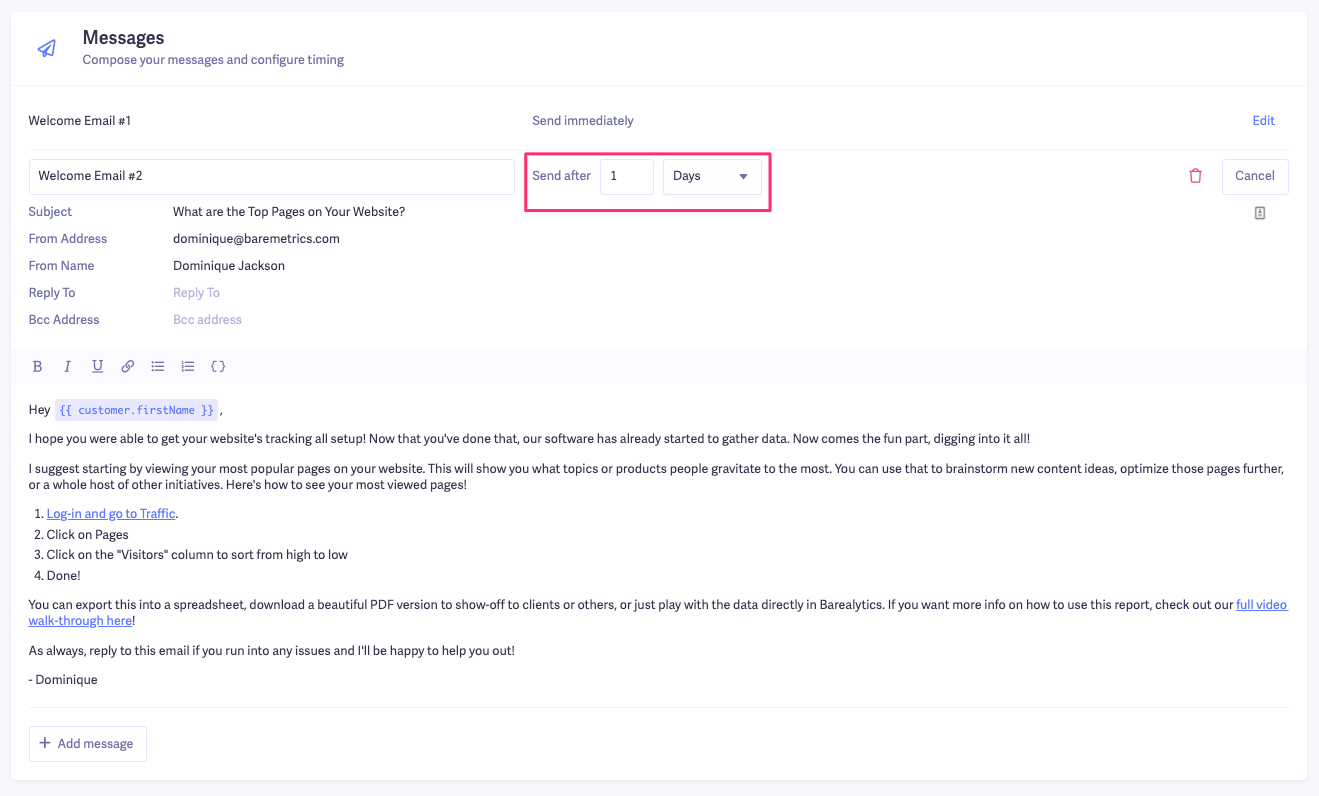Create a bulleted list
This screenshot has width=1319, height=796.
tap(158, 367)
